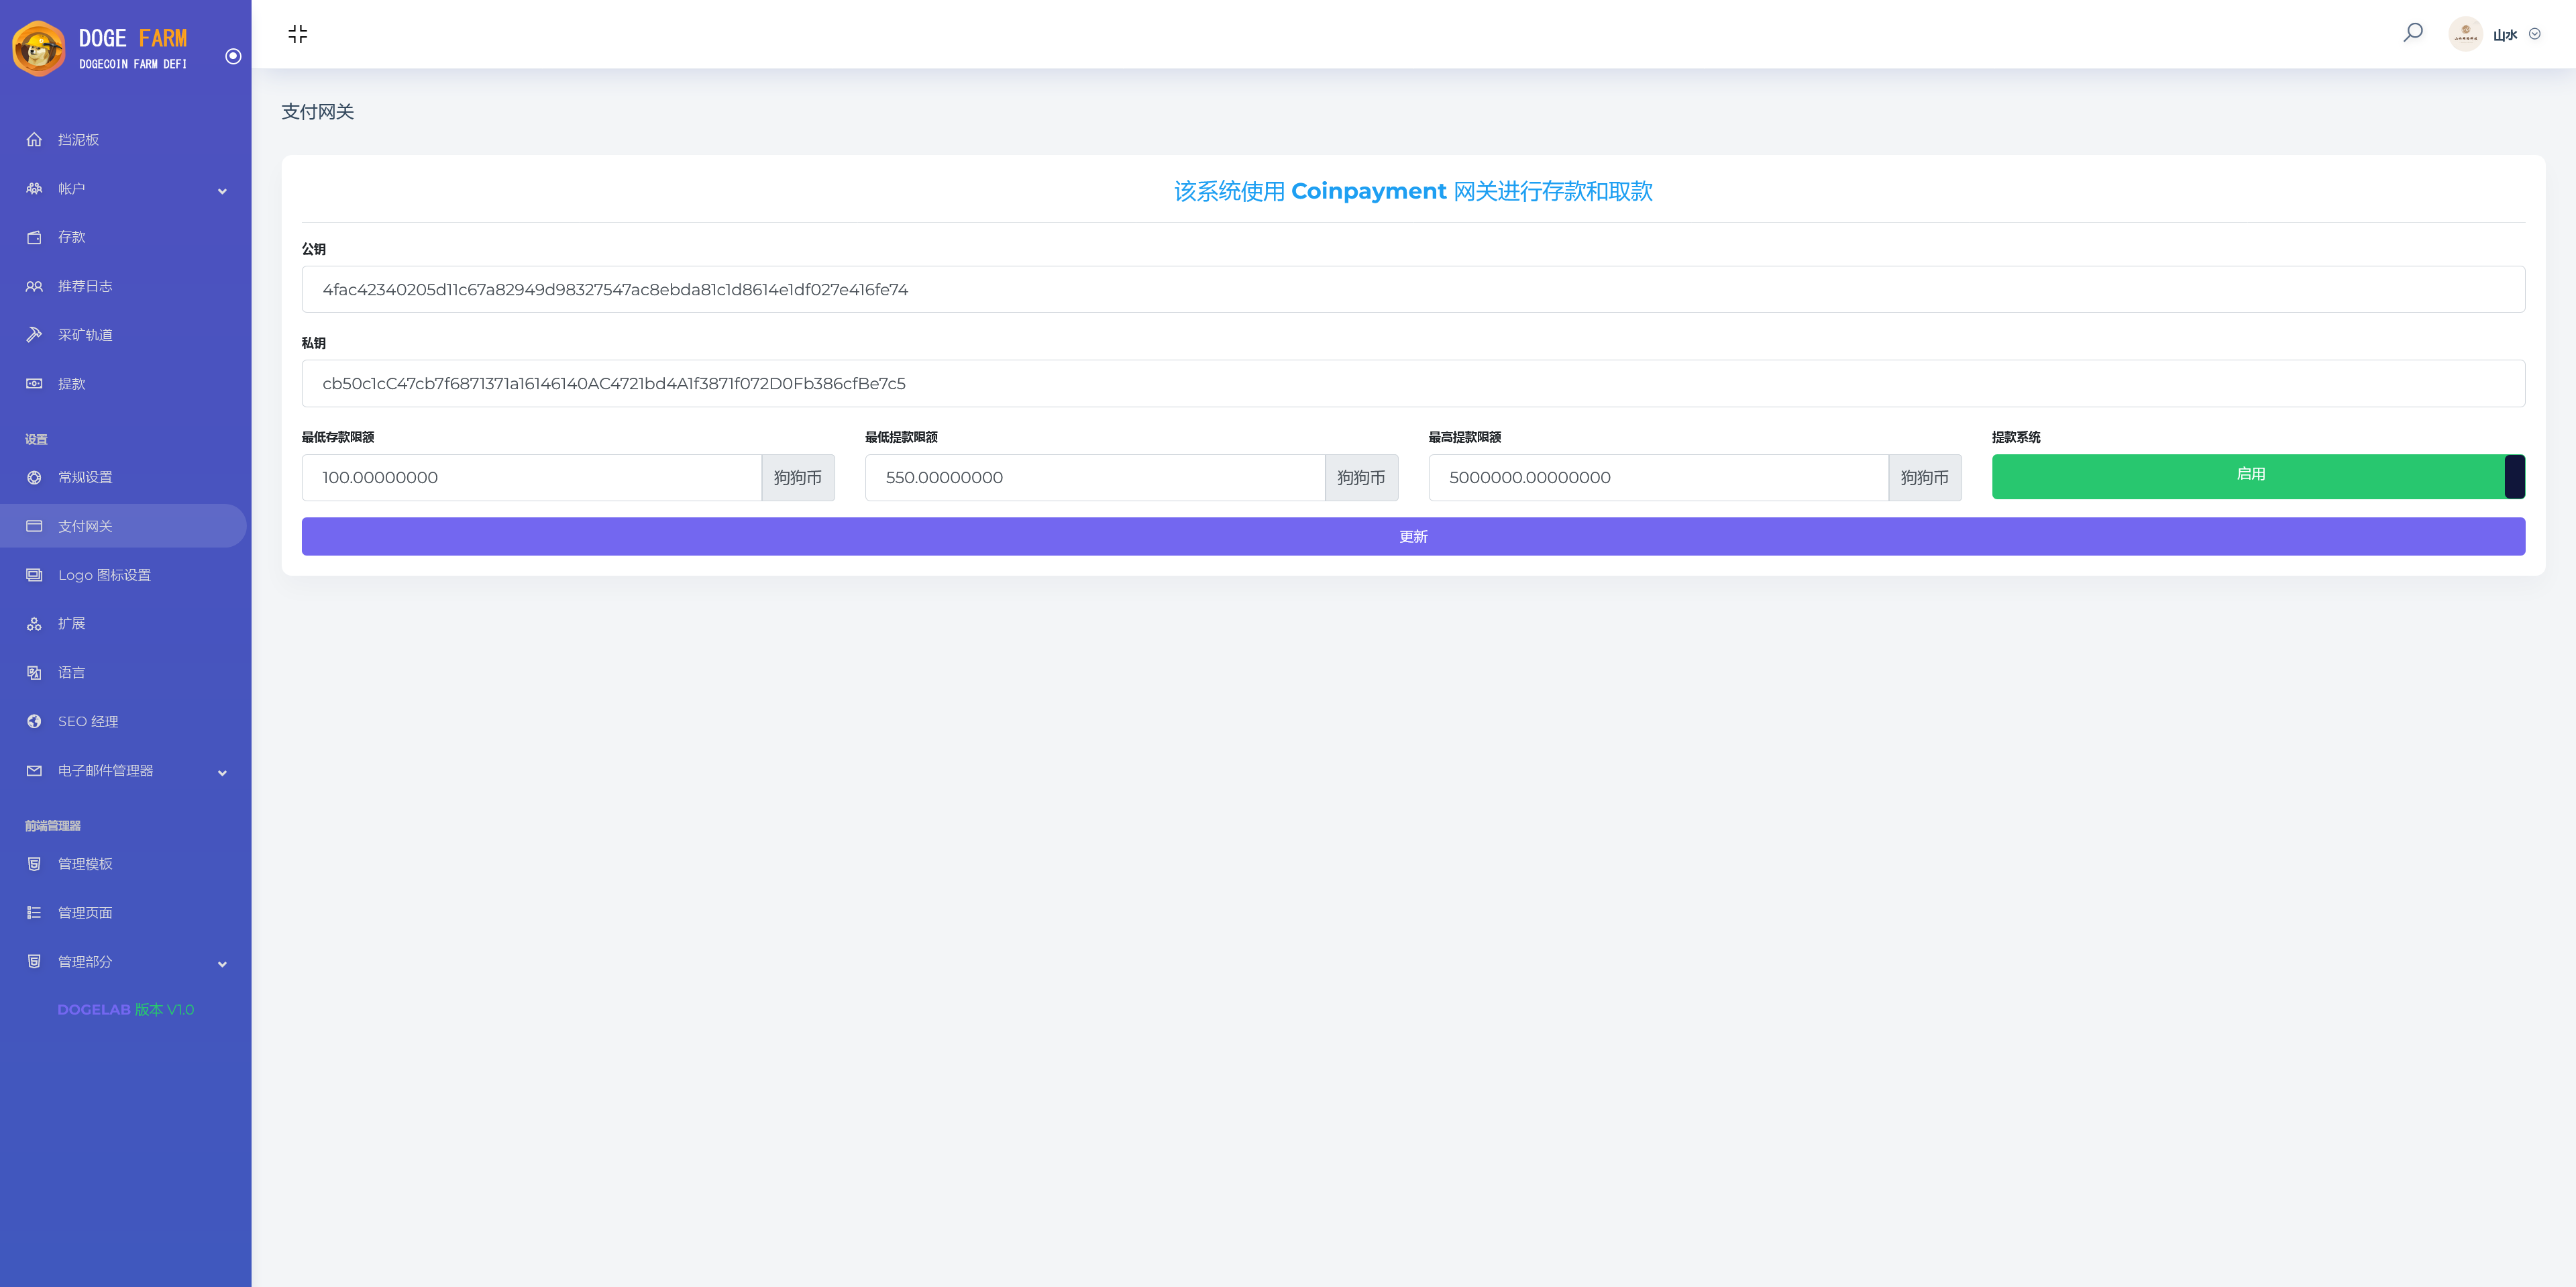This screenshot has width=2576, height=1287.
Task: Open the search icon in top bar
Action: coord(2412,33)
